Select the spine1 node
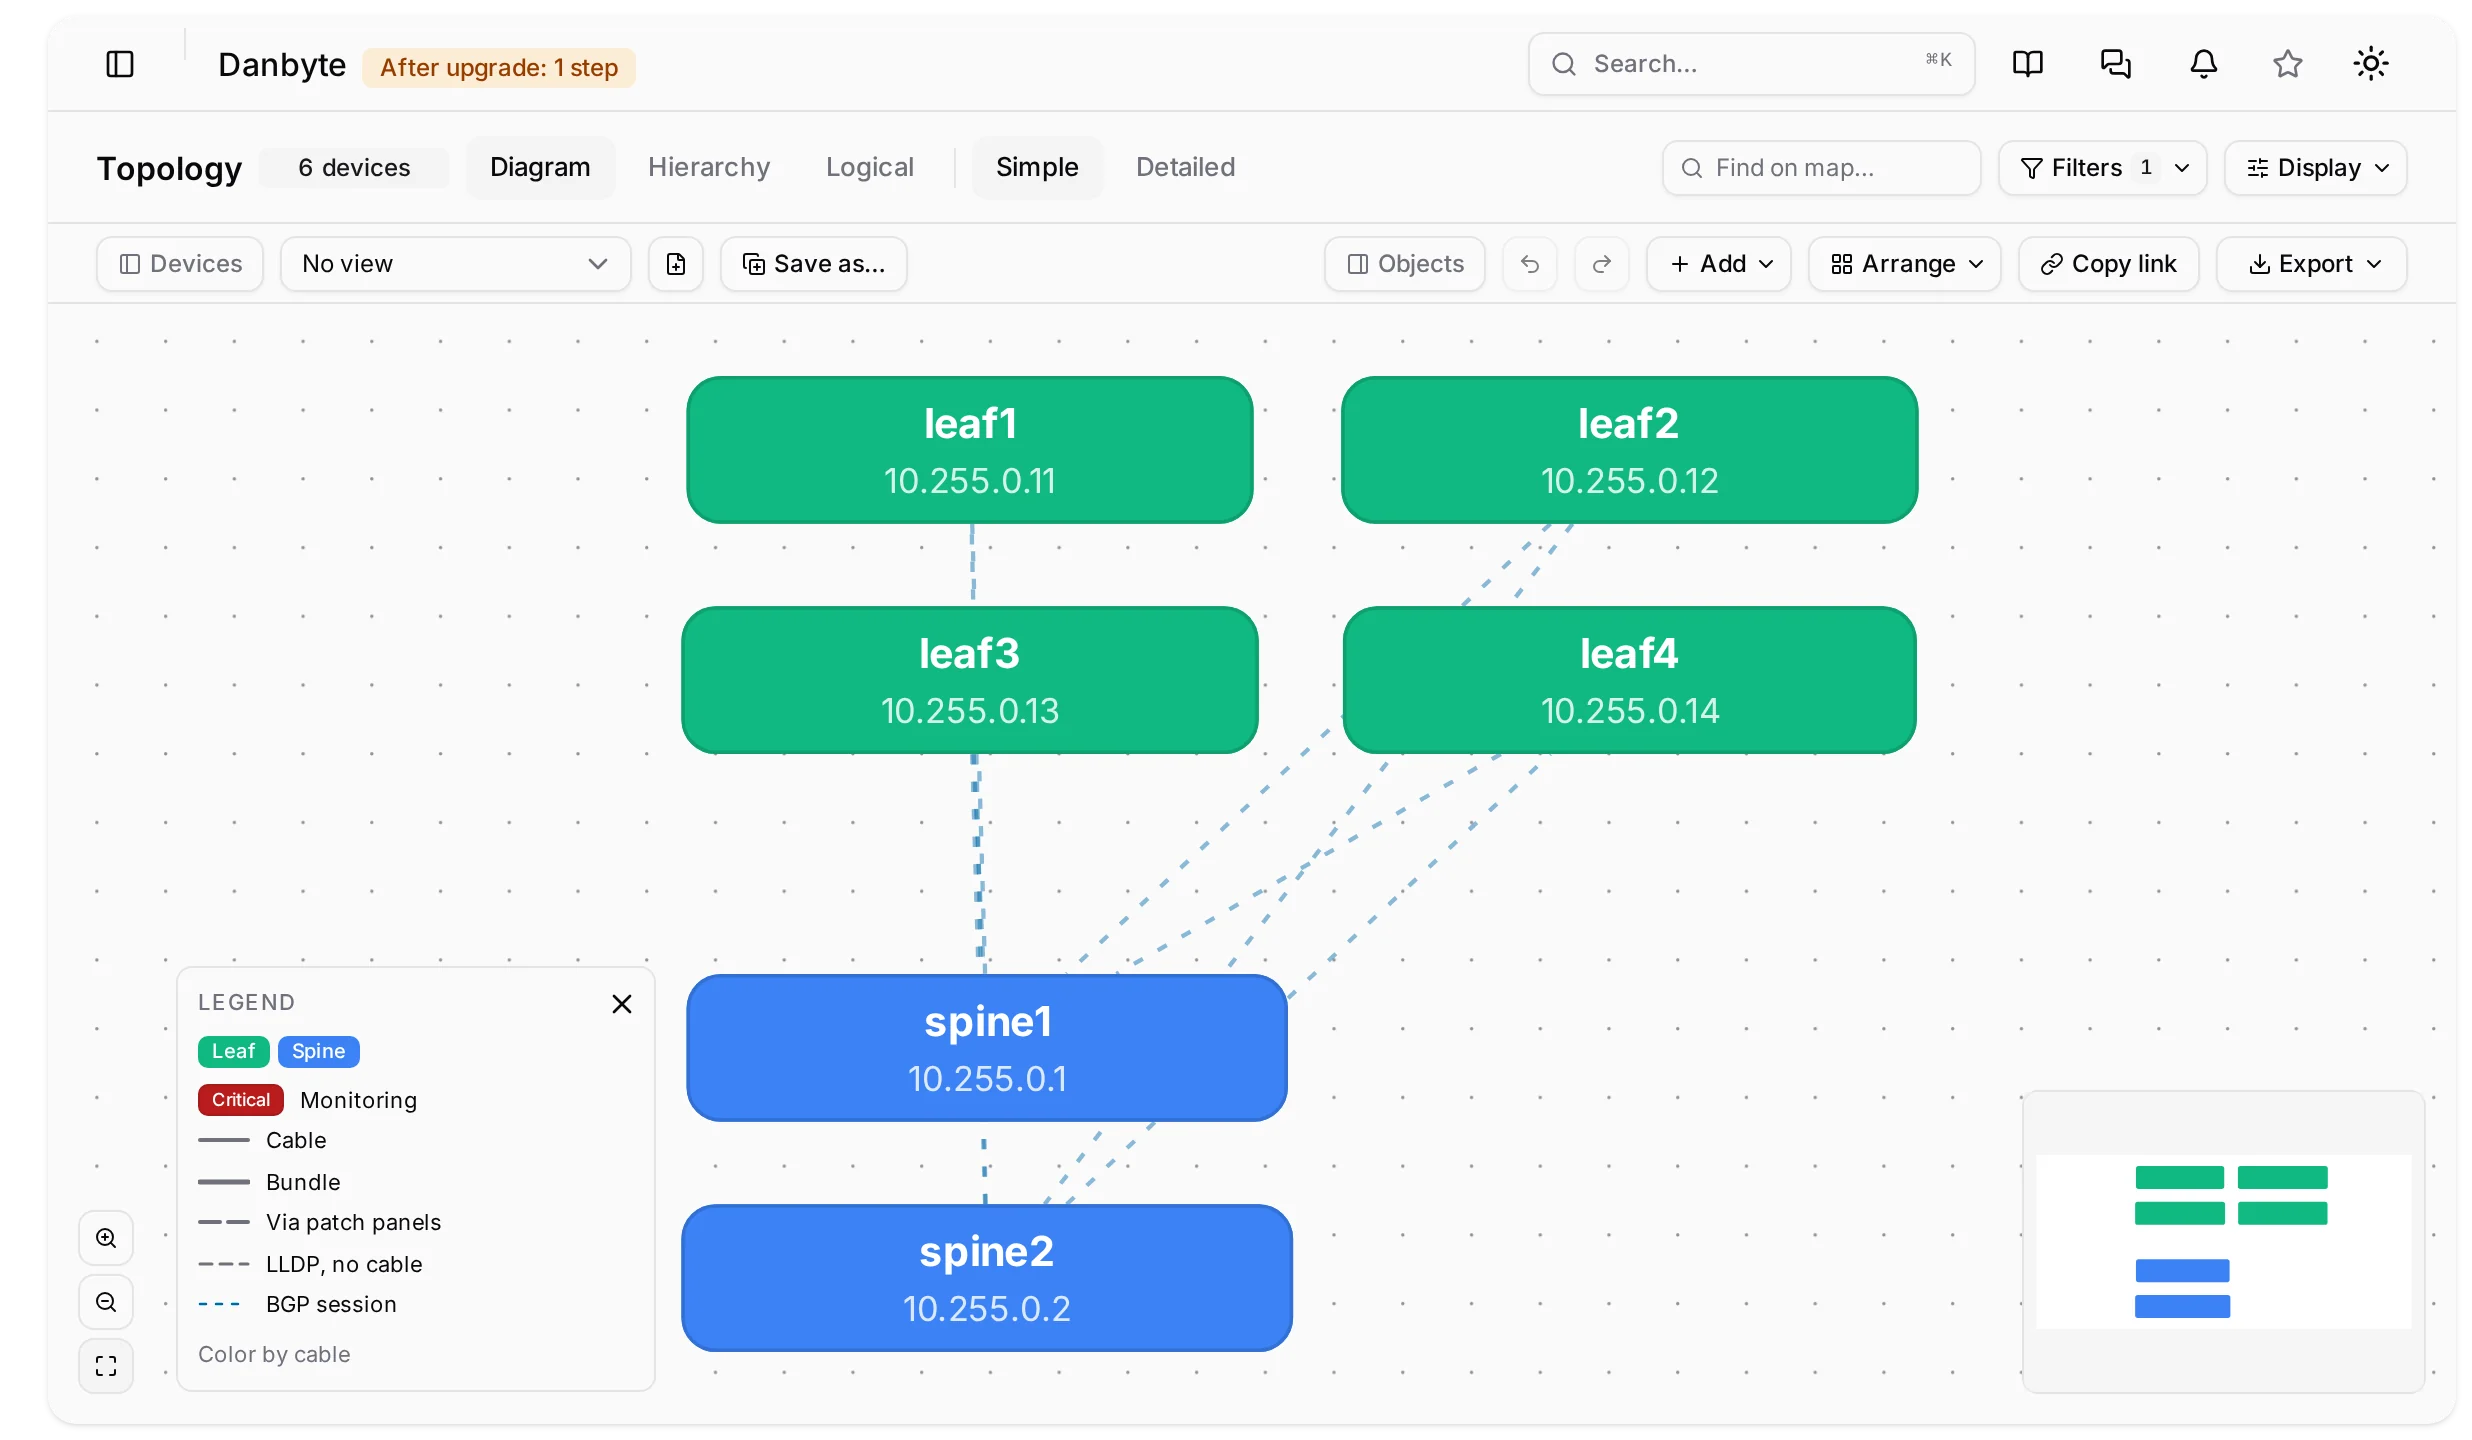Image resolution: width=2472 pixels, height=1440 pixels. (x=987, y=1048)
